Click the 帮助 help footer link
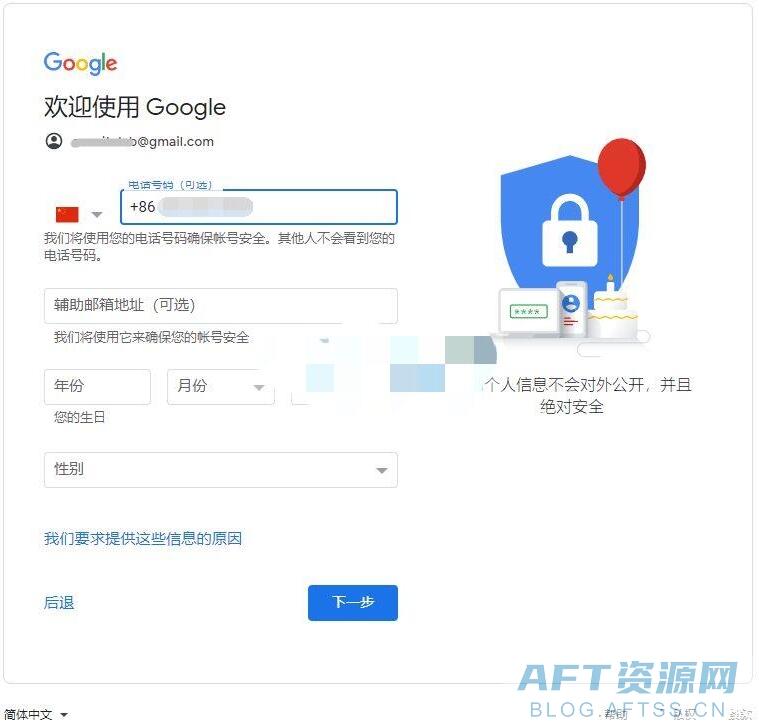 pyautogui.click(x=616, y=714)
